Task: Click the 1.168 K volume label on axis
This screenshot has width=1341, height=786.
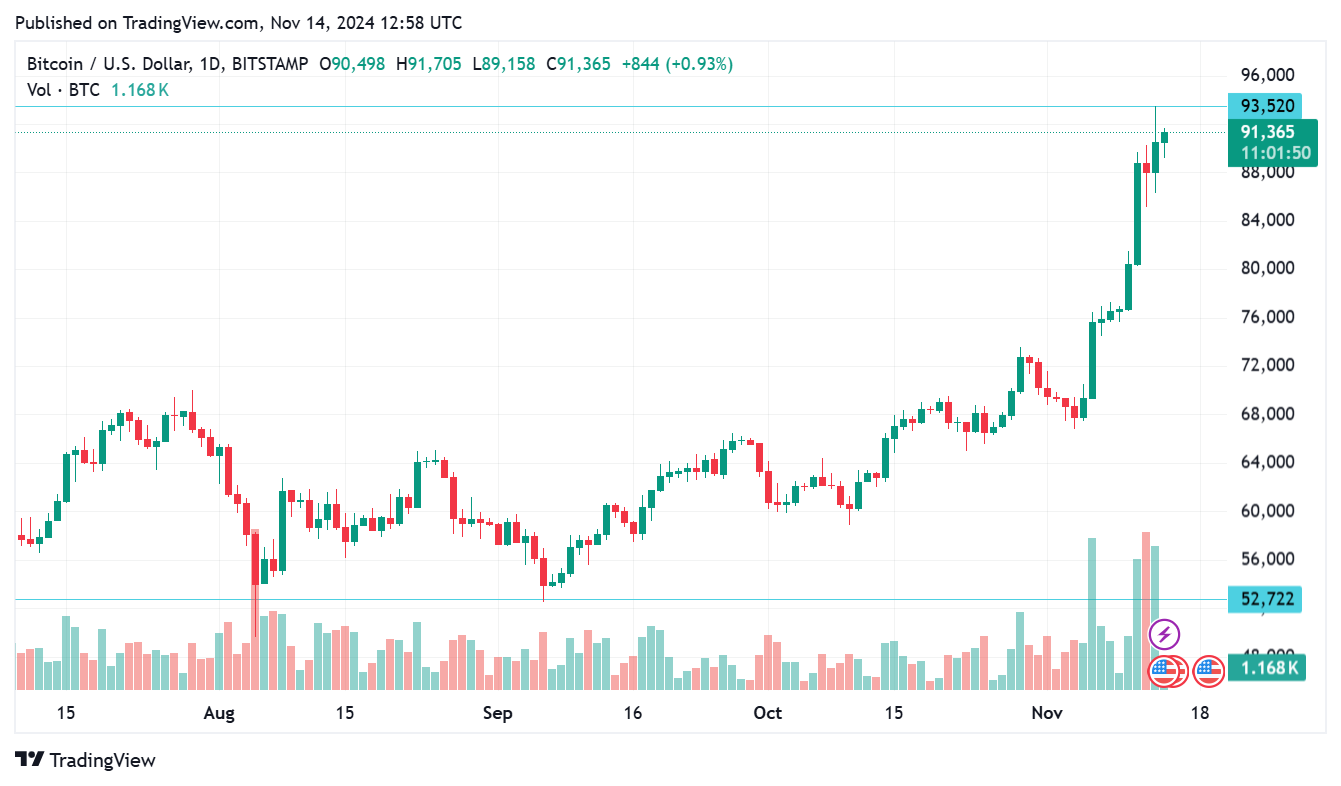Action: (1267, 668)
